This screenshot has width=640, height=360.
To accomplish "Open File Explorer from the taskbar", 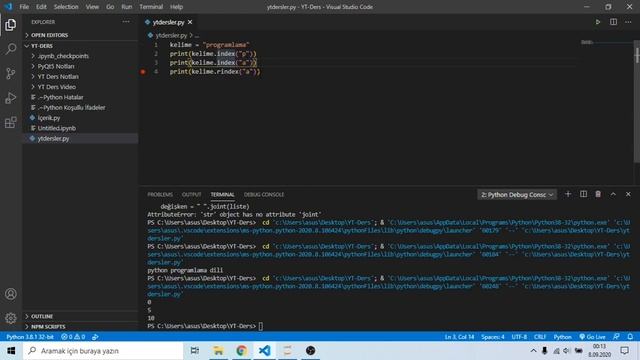I will (218, 351).
